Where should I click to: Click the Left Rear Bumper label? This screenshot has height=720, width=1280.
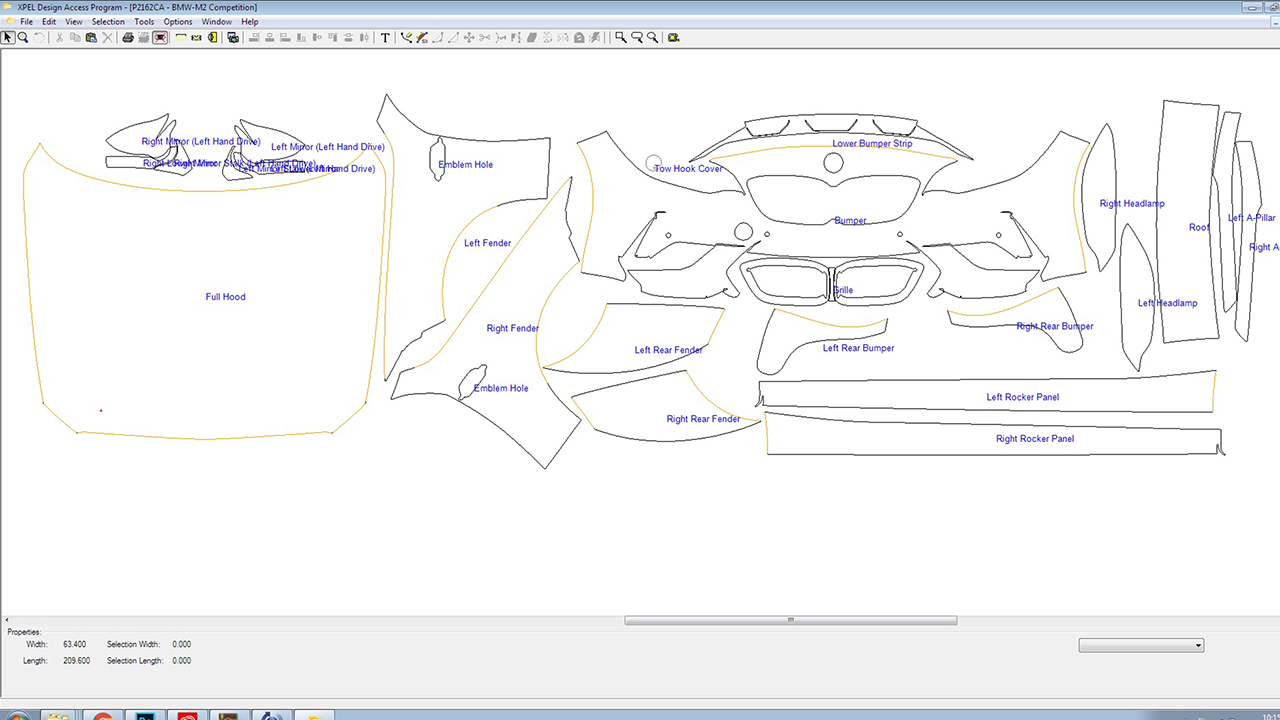coord(858,348)
